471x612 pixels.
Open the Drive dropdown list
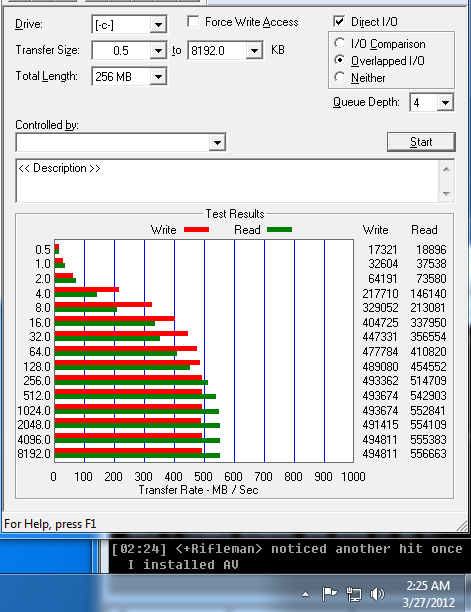[158, 25]
